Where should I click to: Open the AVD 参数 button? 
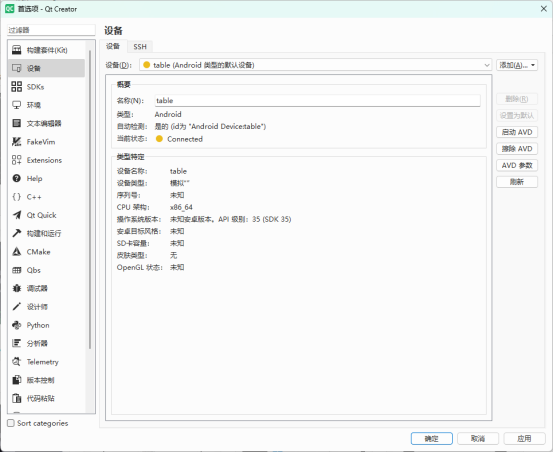[x=517, y=165]
